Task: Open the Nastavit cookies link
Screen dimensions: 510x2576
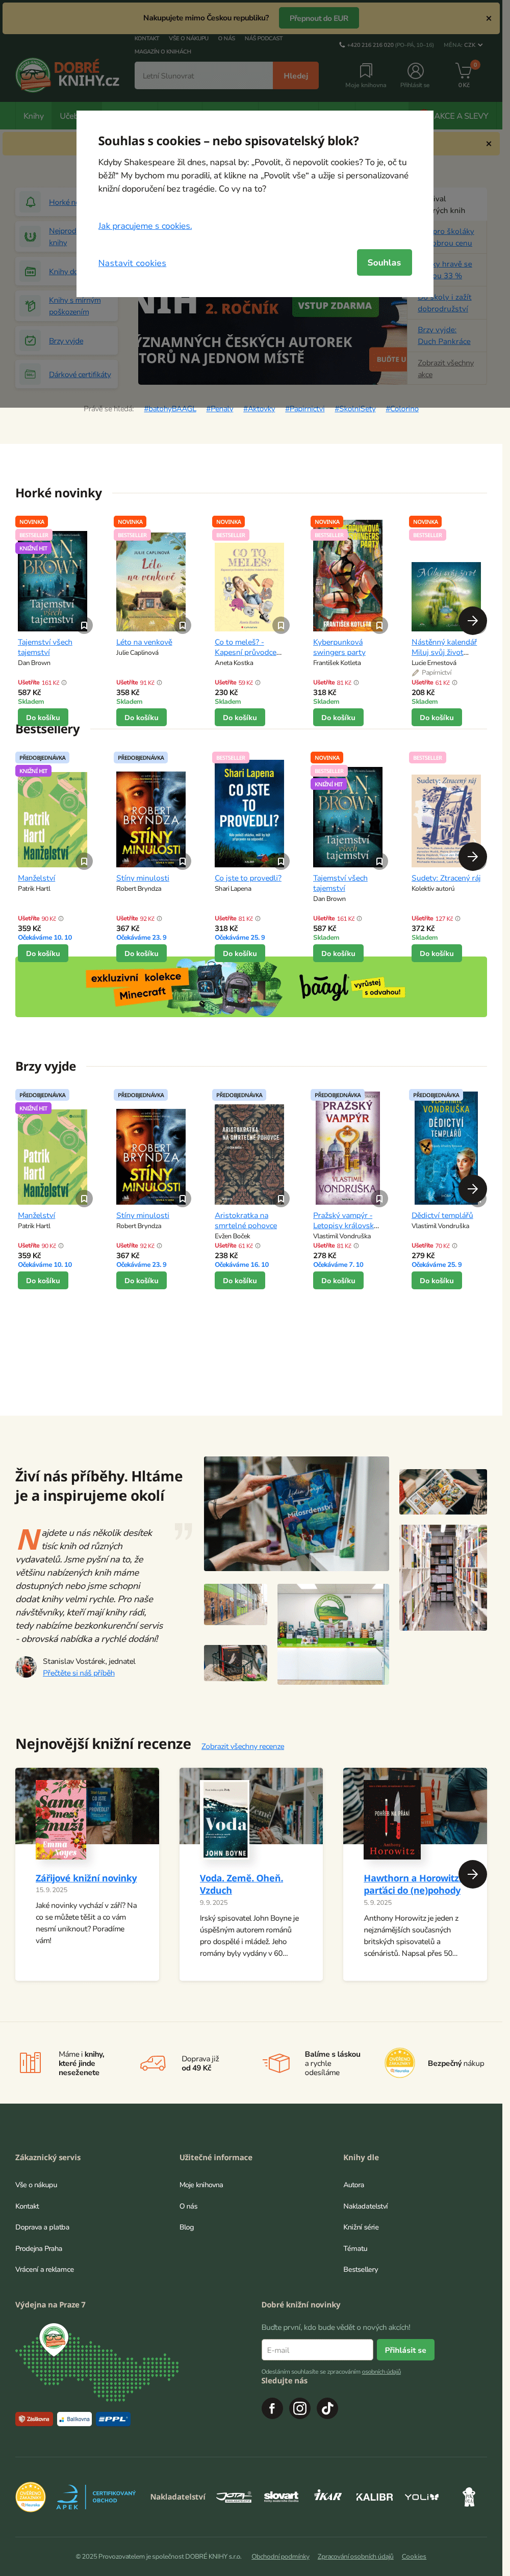Action: tap(132, 263)
